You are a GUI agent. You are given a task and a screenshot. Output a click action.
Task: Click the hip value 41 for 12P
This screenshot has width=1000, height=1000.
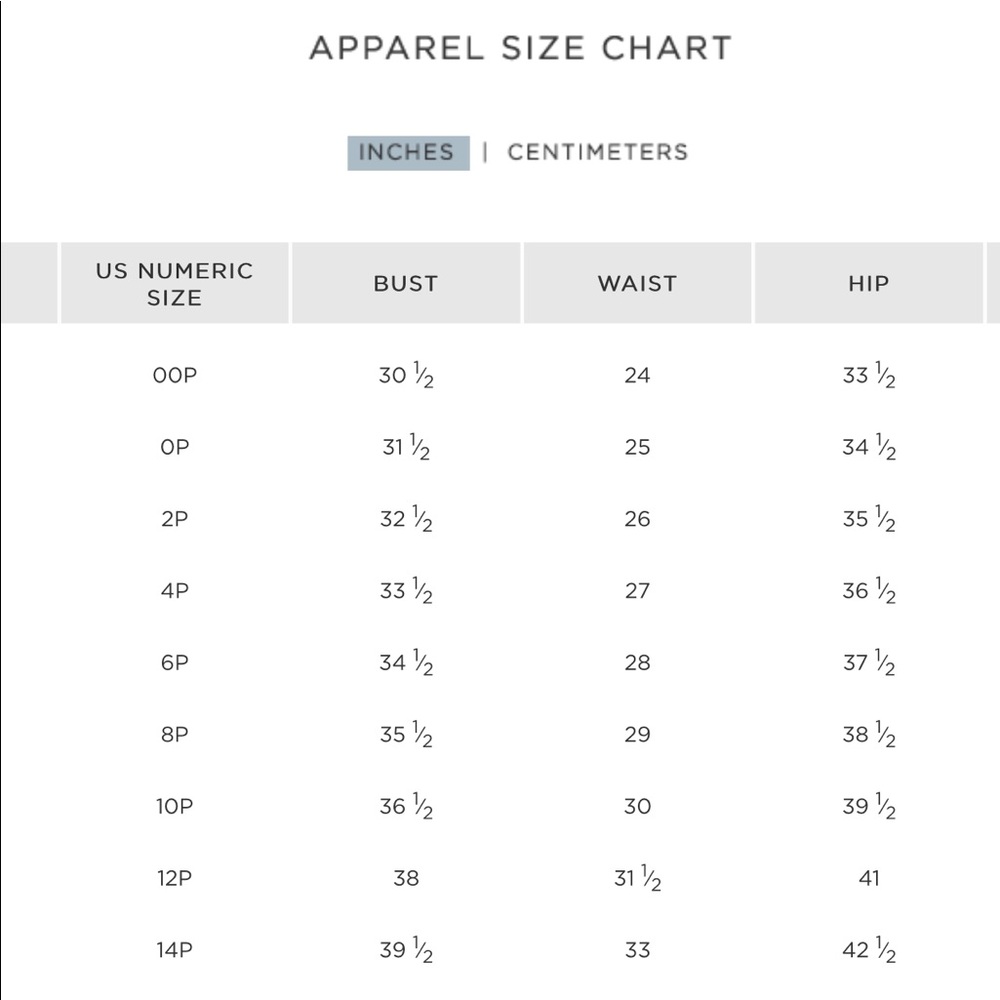[x=869, y=878]
